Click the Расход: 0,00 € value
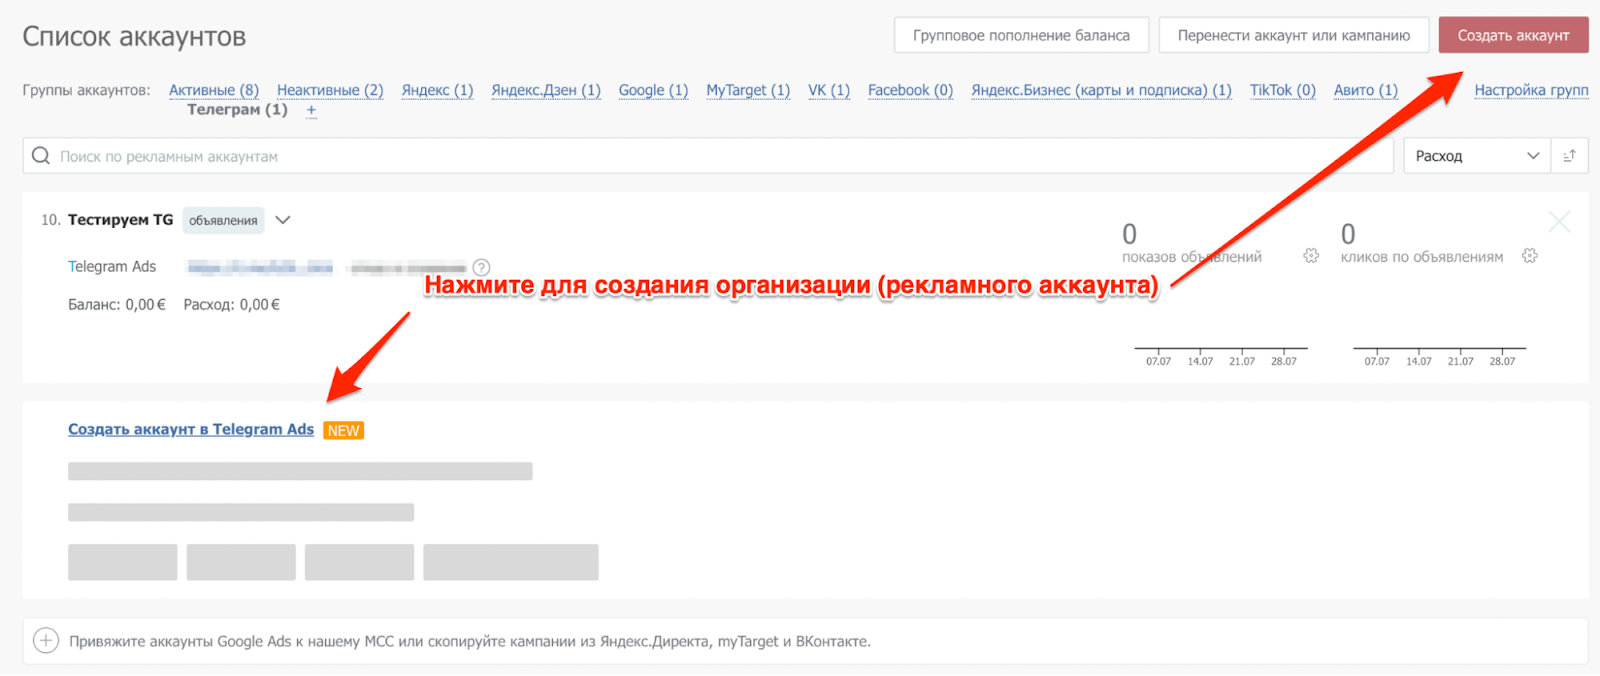The width and height of the screenshot is (1600, 676). click(232, 304)
